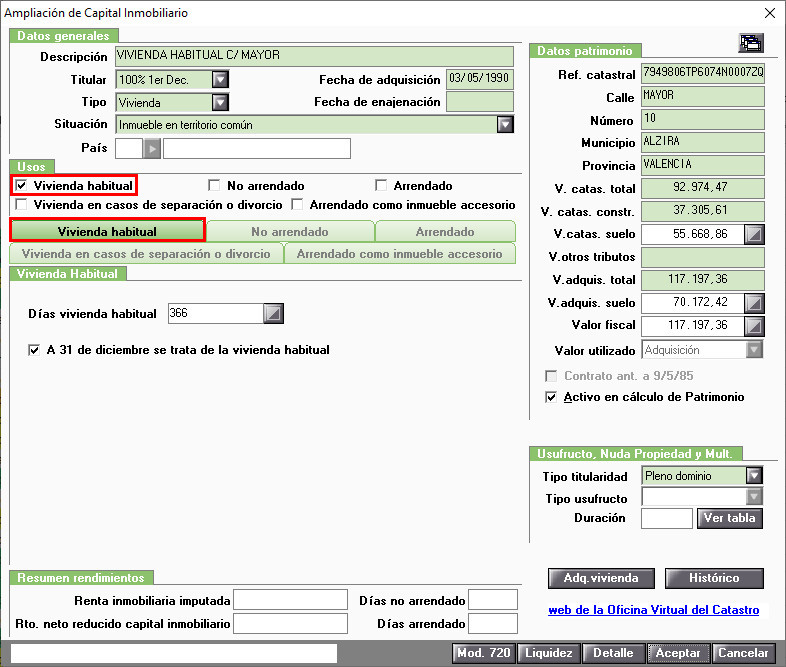Open the Tipo dropdown showing Vivienda
Image resolution: width=786 pixels, height=667 pixels.
click(220, 103)
